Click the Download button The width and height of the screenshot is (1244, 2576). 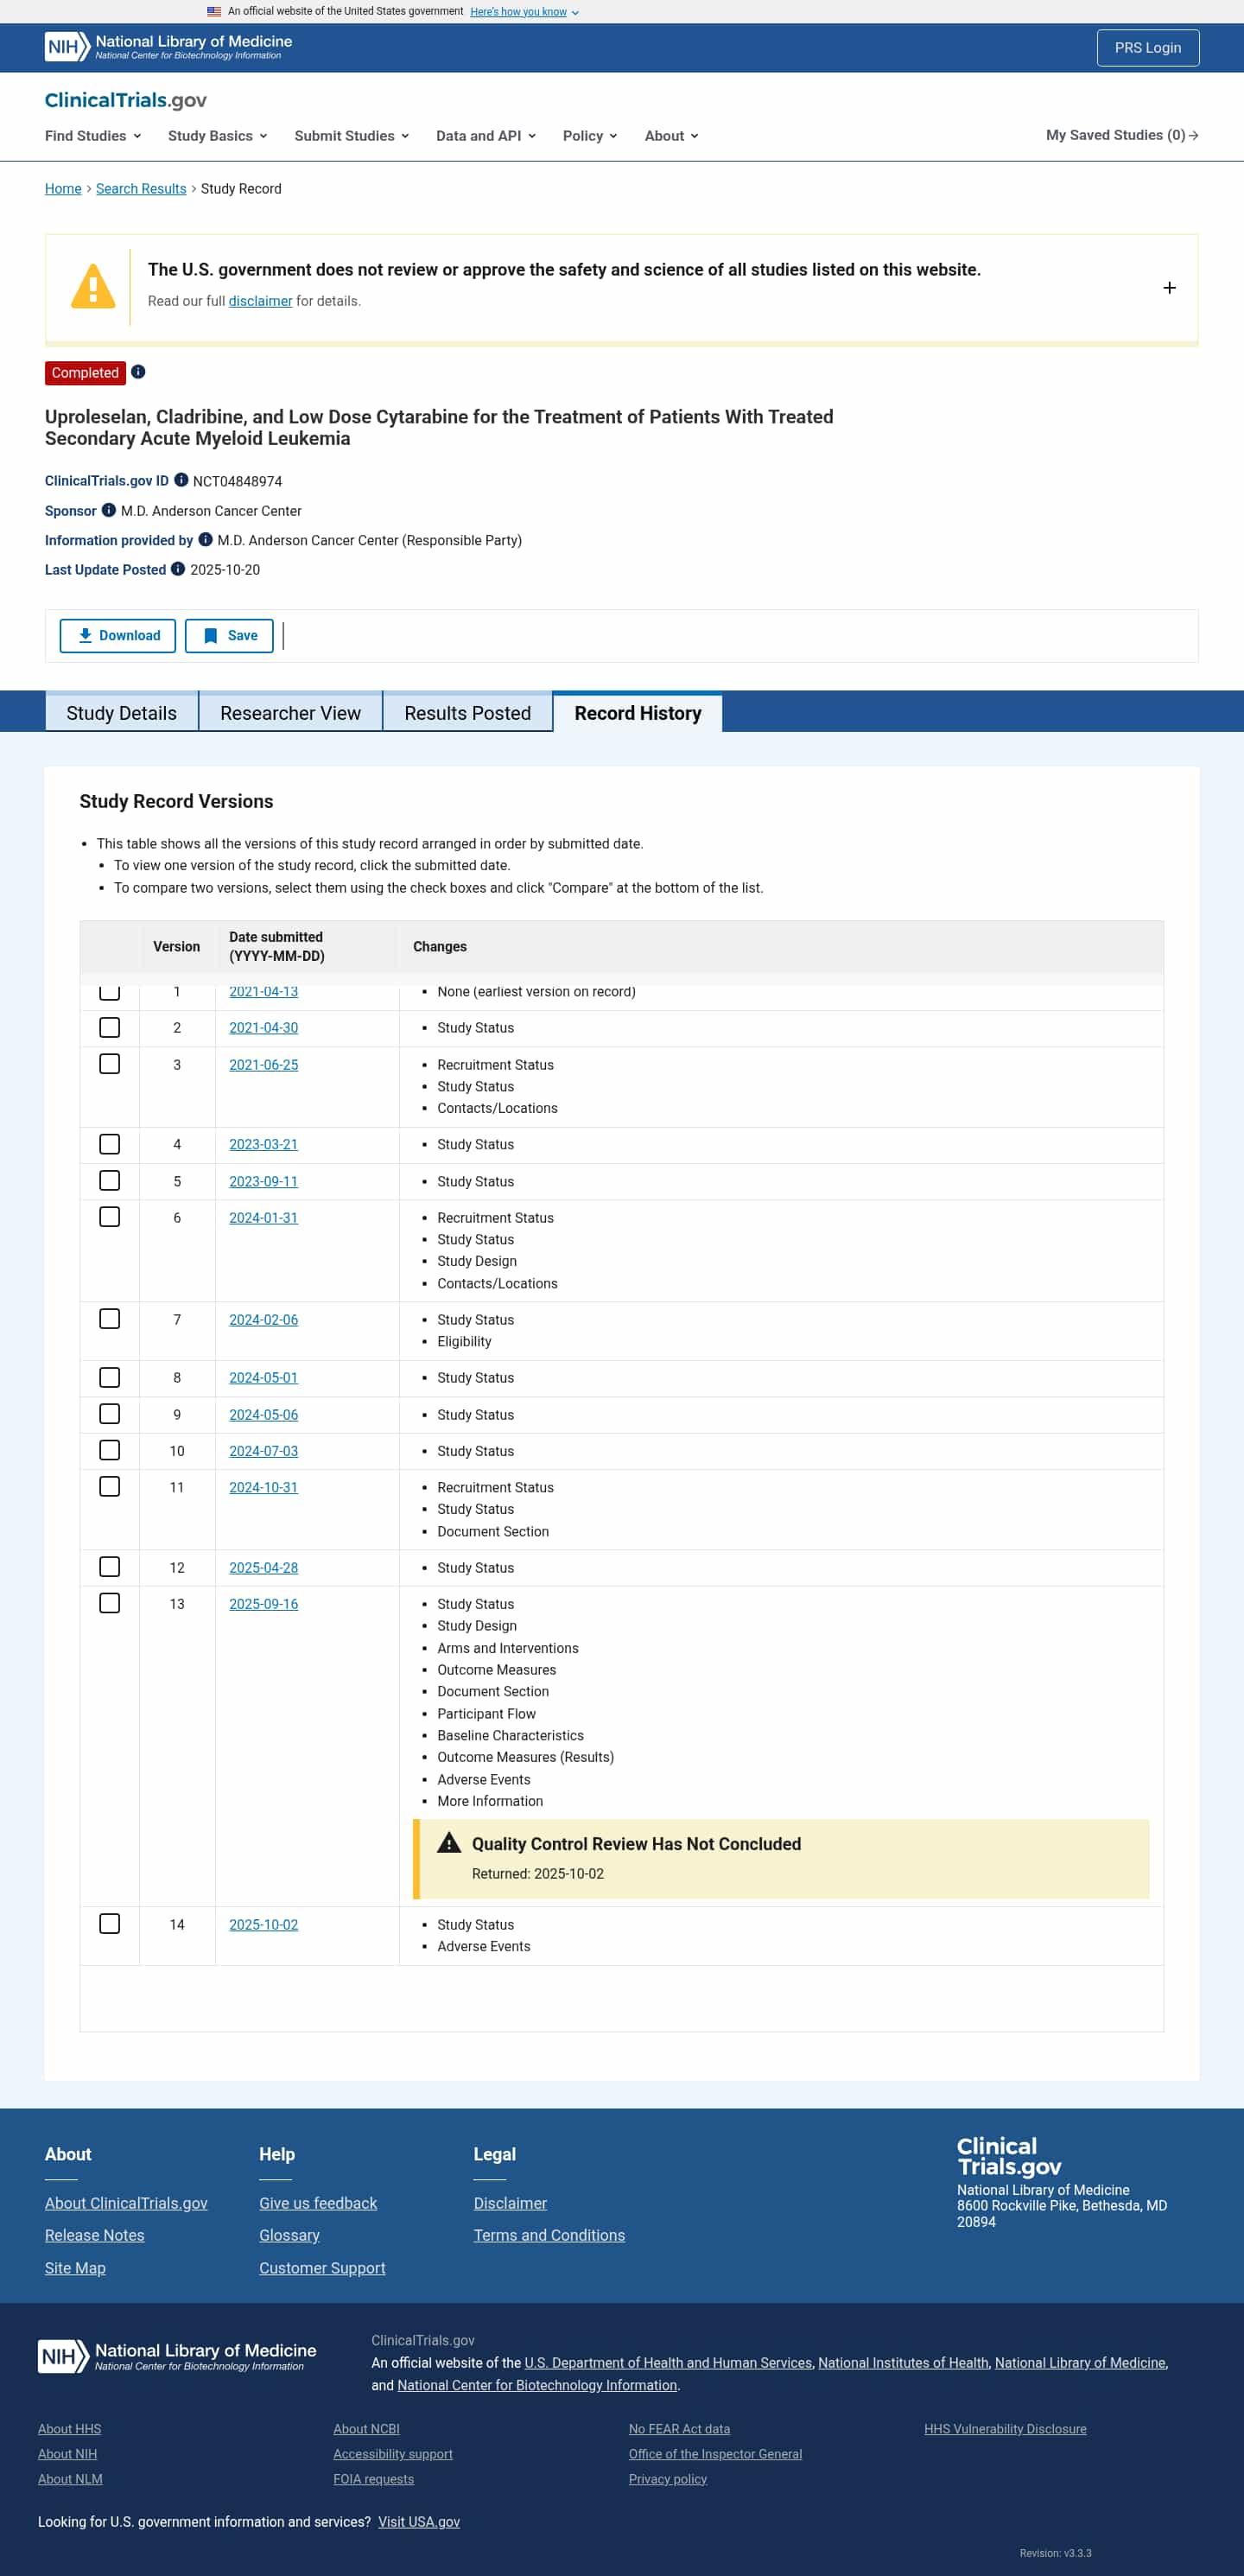coord(118,636)
